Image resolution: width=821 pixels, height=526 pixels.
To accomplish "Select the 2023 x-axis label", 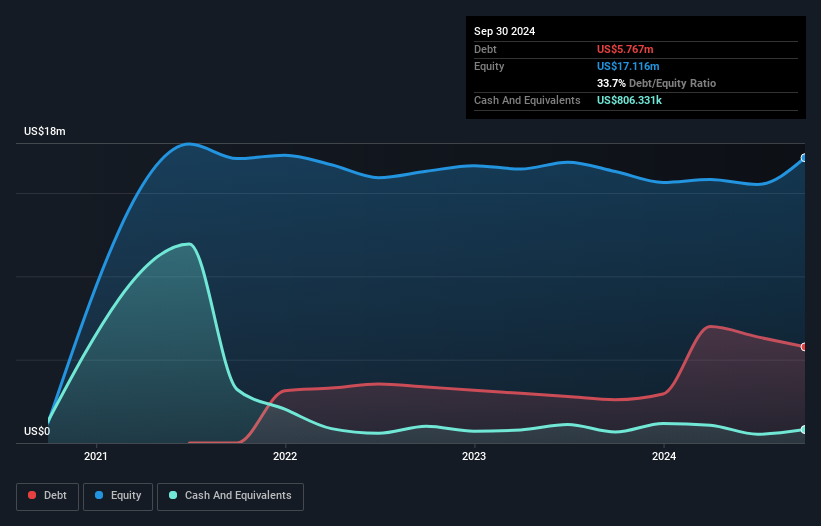I will pyautogui.click(x=474, y=456).
